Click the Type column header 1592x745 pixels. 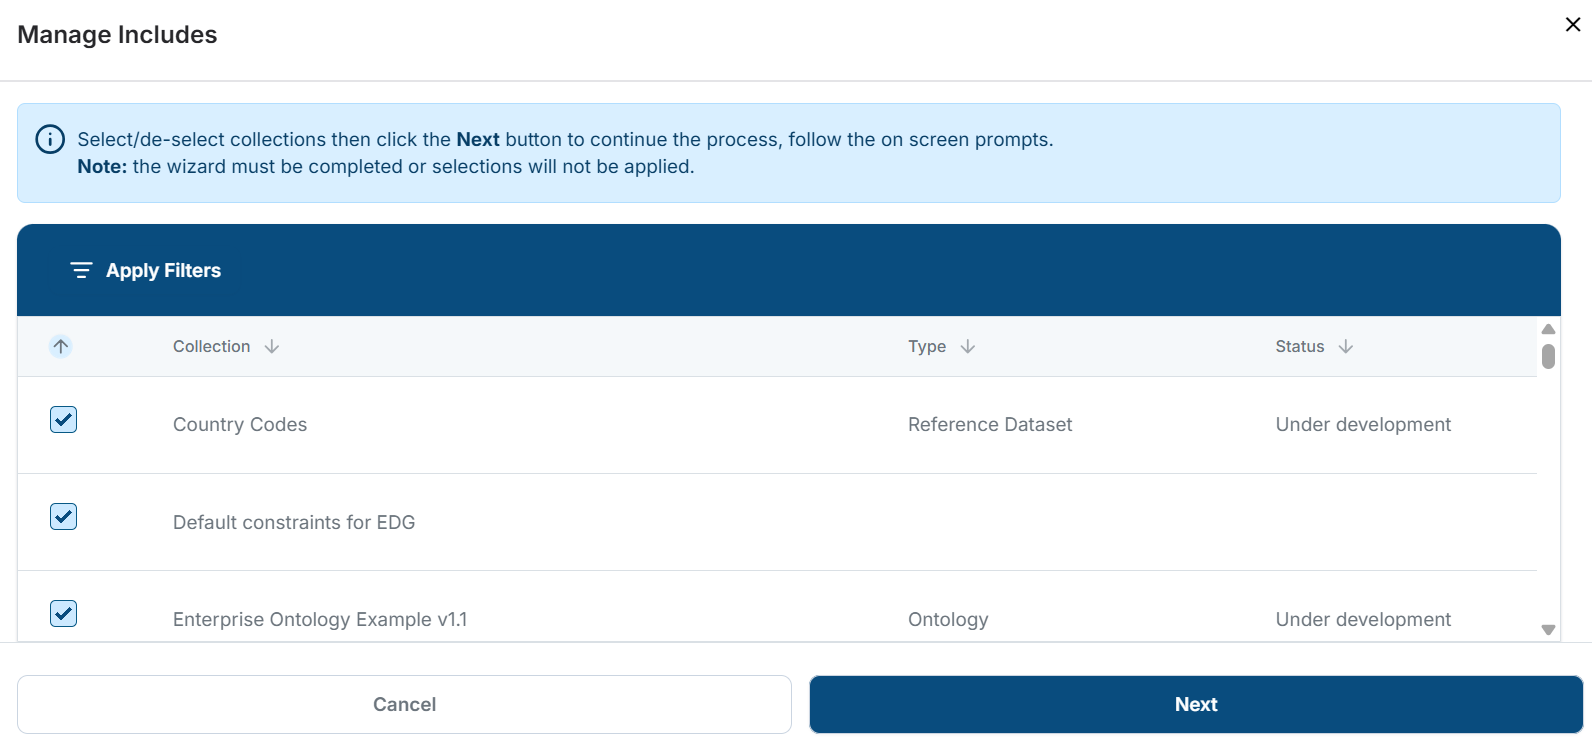click(926, 346)
